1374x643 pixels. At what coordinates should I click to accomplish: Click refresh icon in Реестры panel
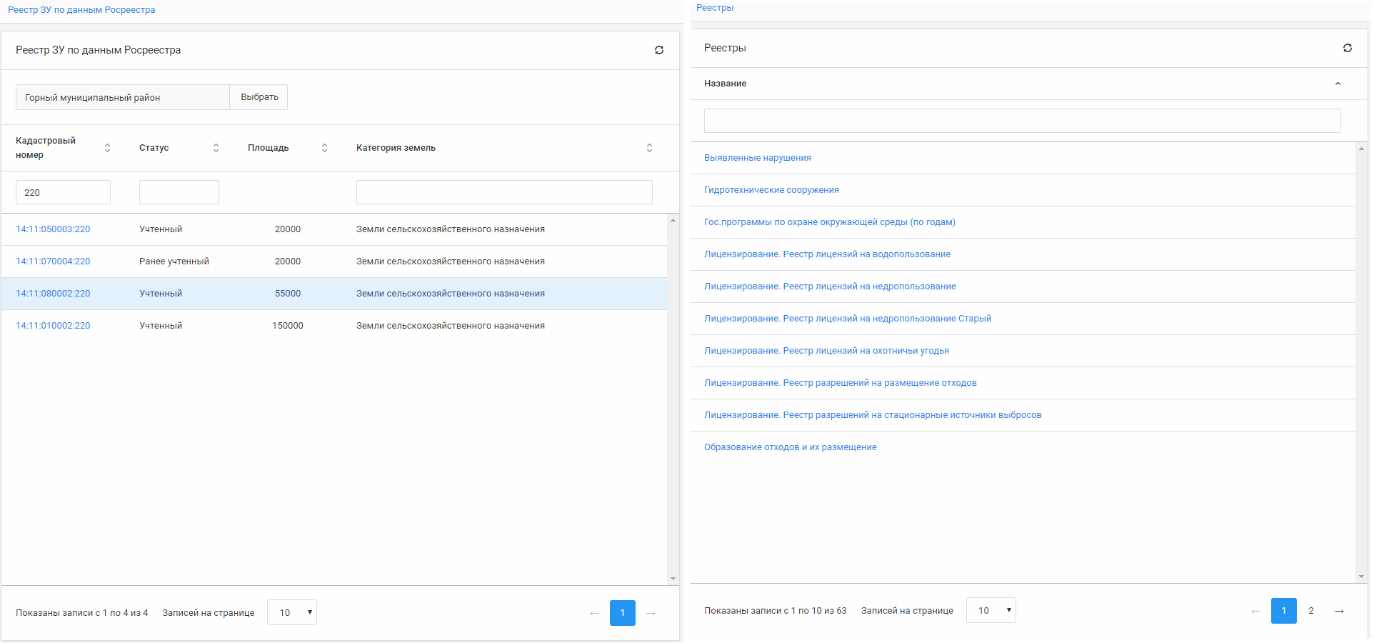pos(1347,48)
